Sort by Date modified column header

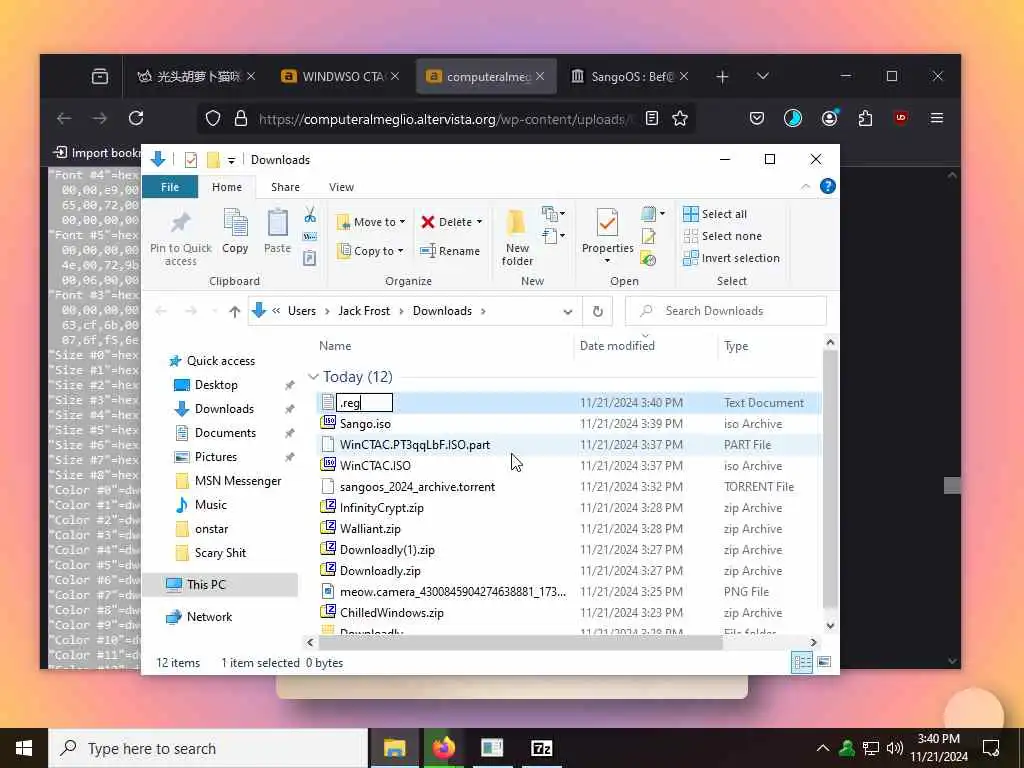[x=617, y=345]
